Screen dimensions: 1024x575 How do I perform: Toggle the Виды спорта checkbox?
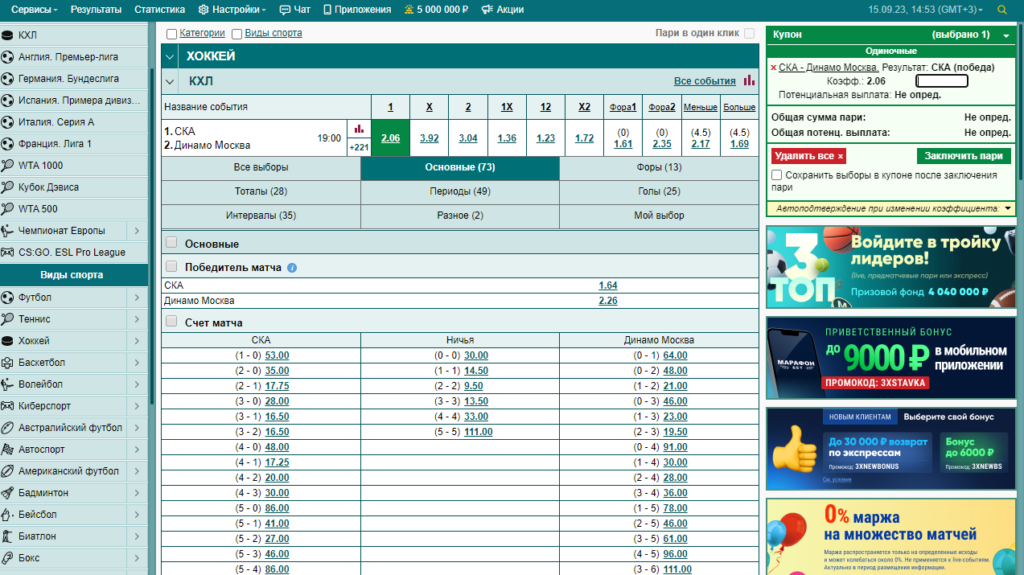pos(236,33)
